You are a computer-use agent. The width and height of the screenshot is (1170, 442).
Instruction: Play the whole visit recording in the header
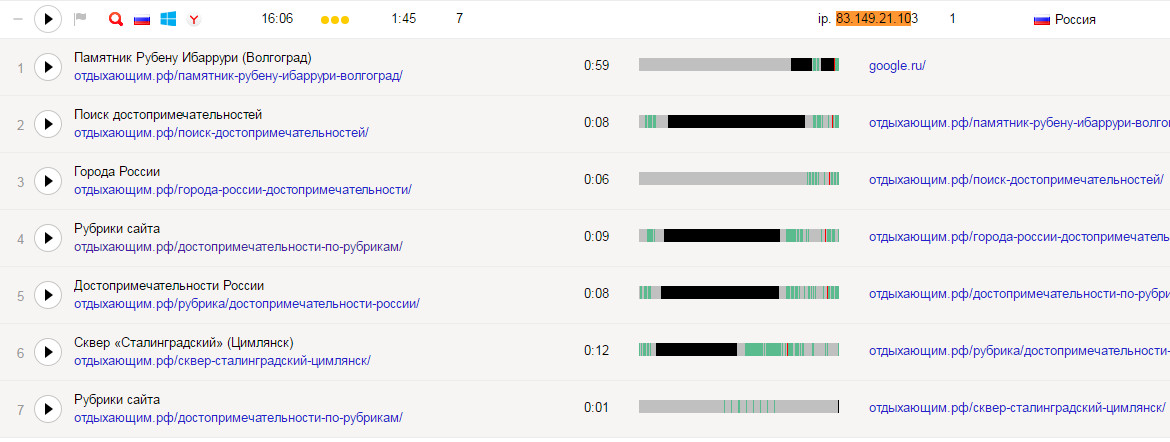click(x=48, y=19)
